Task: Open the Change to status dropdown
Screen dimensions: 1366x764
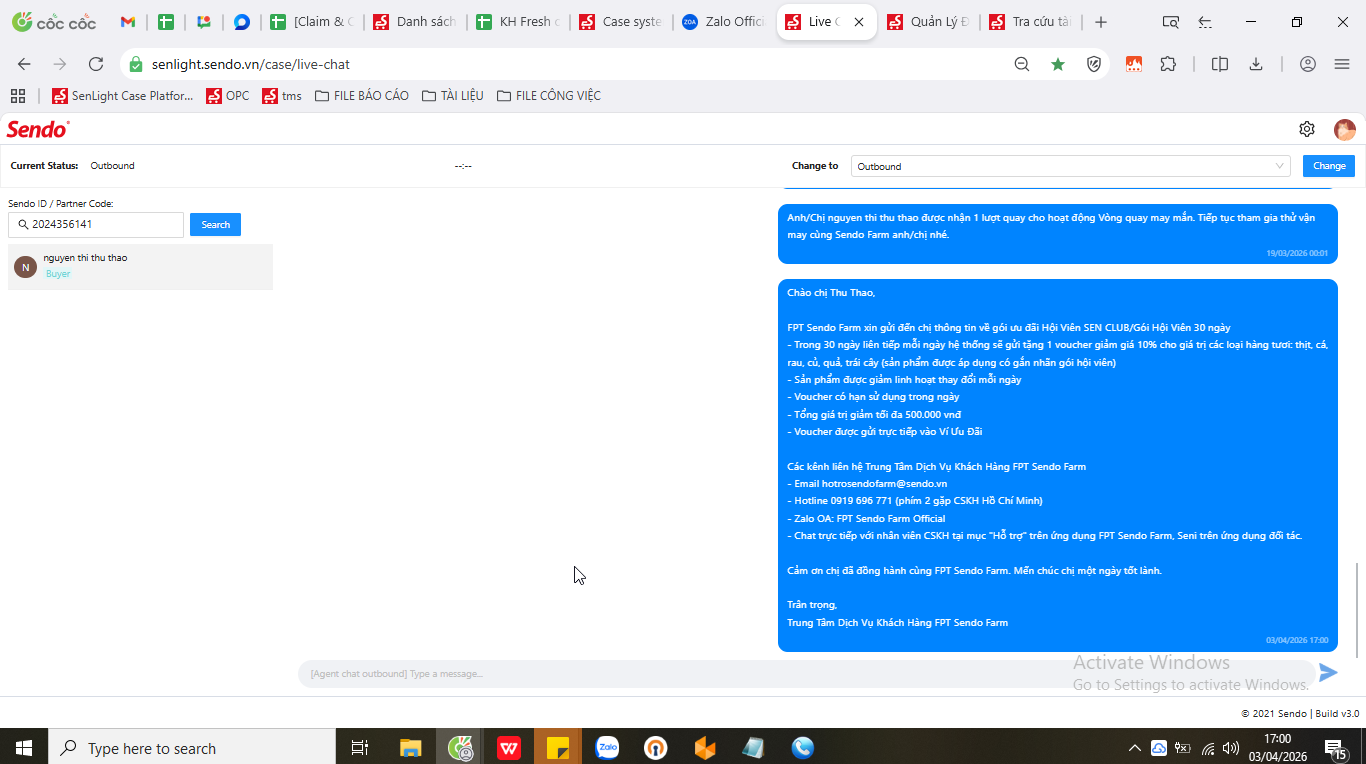Action: [1071, 166]
